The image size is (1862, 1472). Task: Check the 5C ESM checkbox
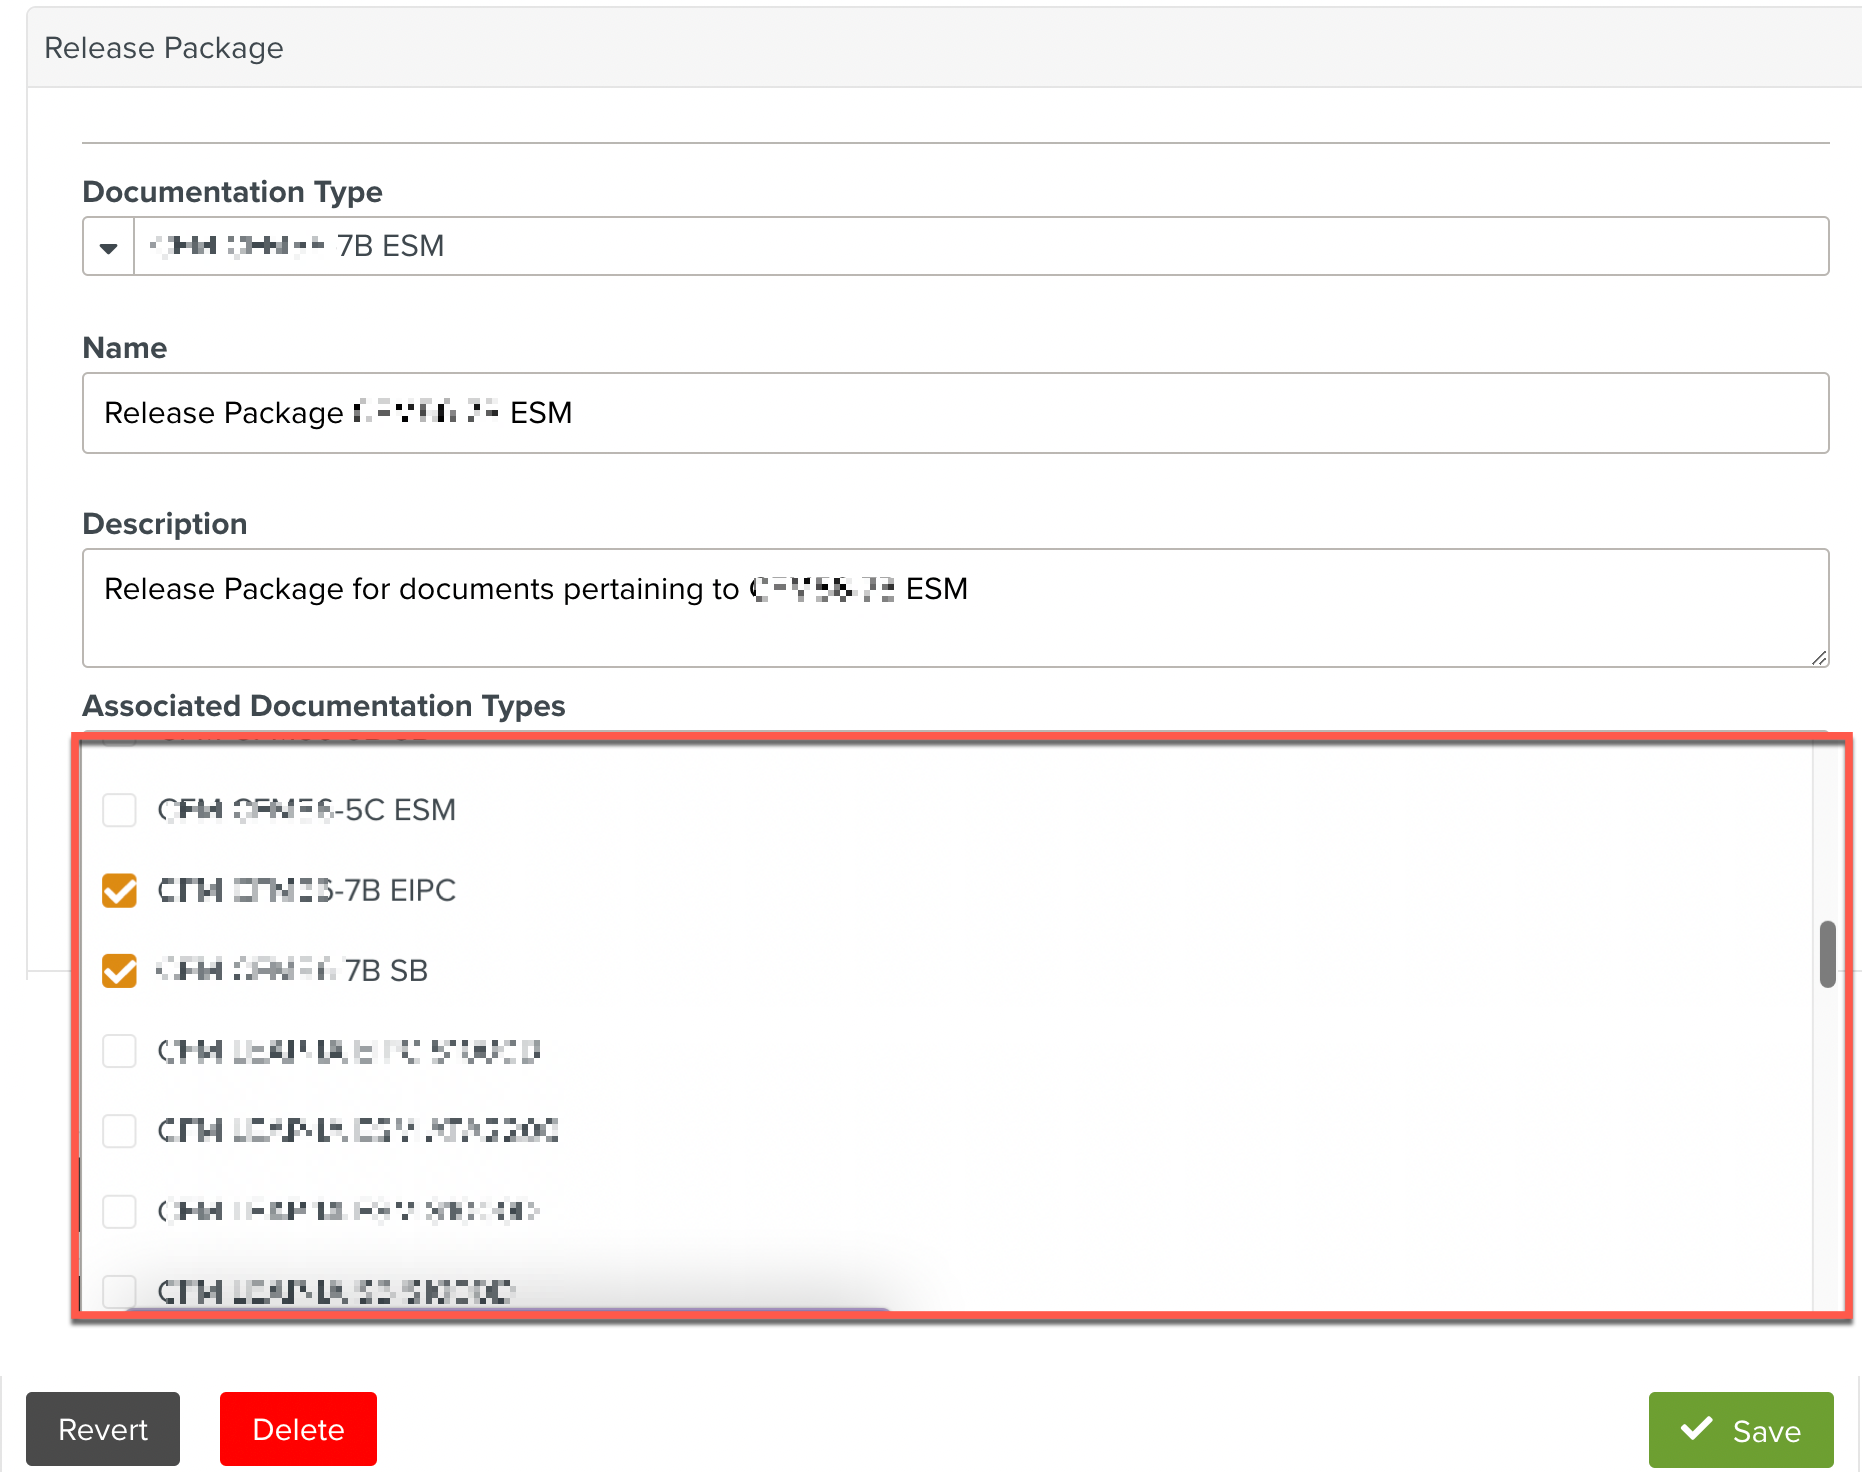click(120, 810)
